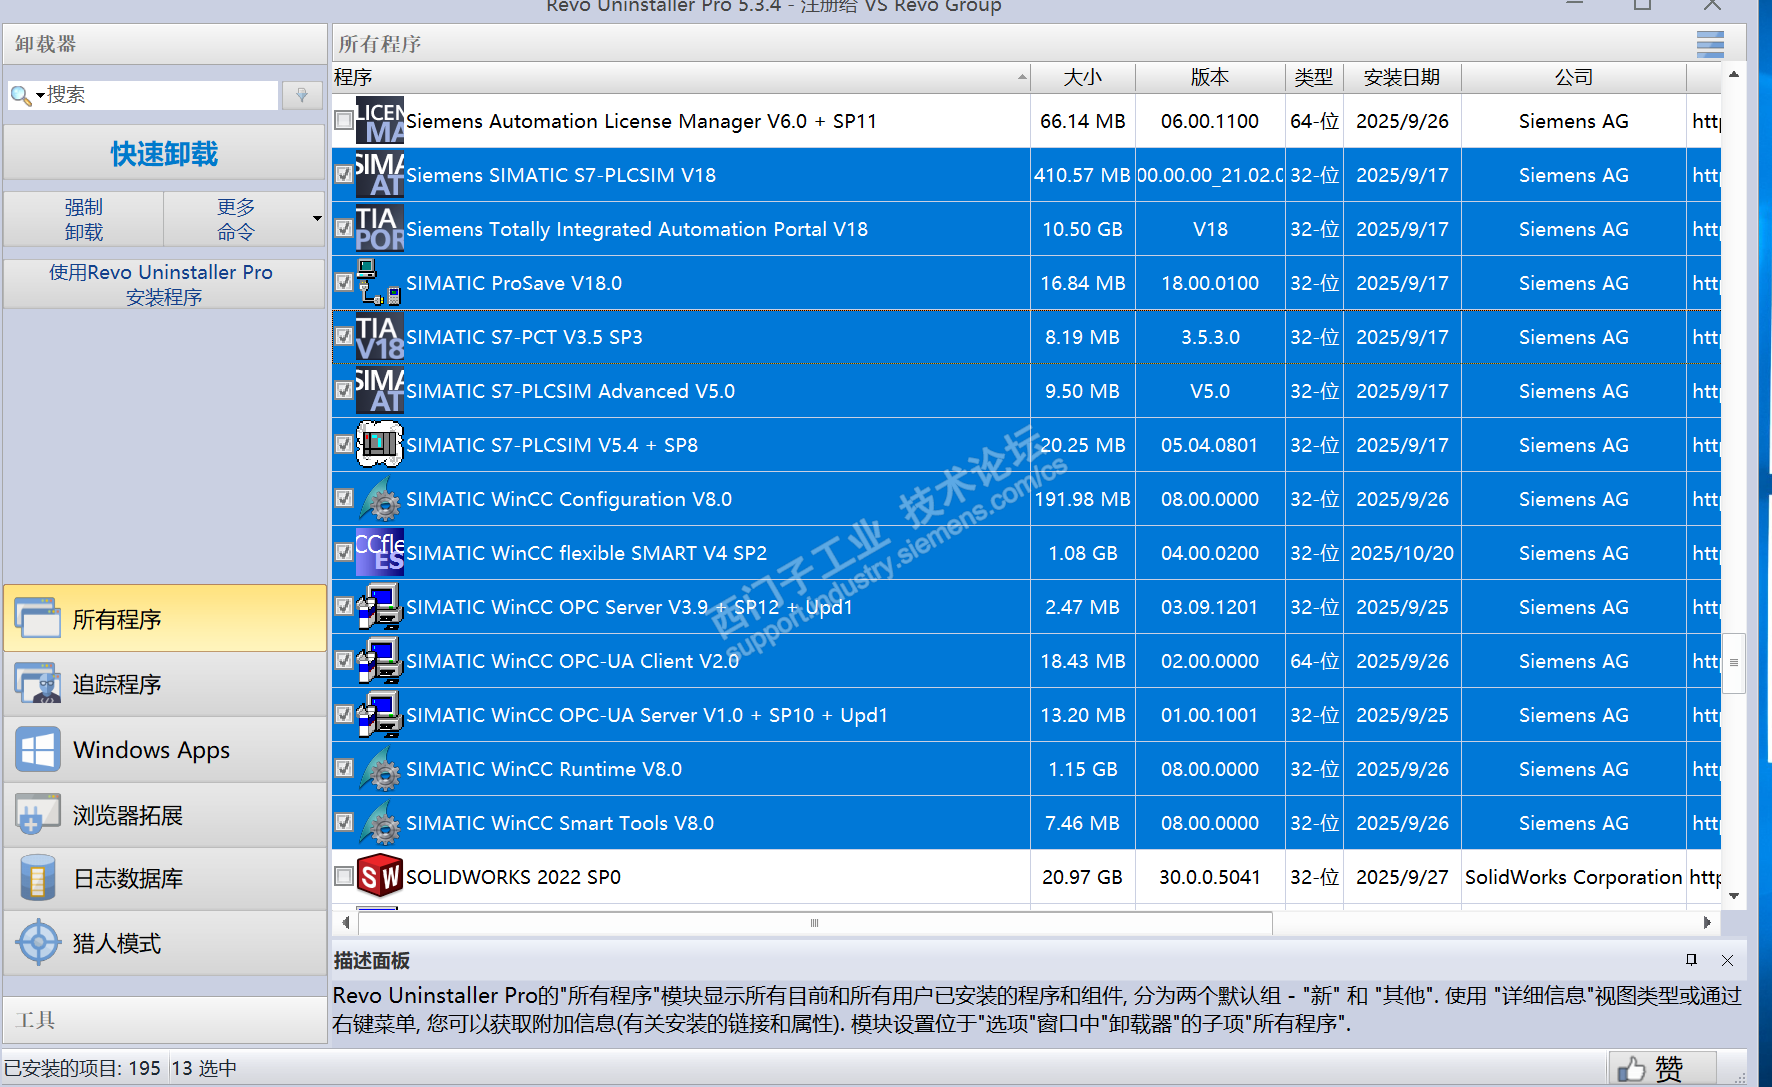Click the WinCC OPC-UA Client V2.0 icon
This screenshot has height=1087, width=1772.
click(x=380, y=661)
